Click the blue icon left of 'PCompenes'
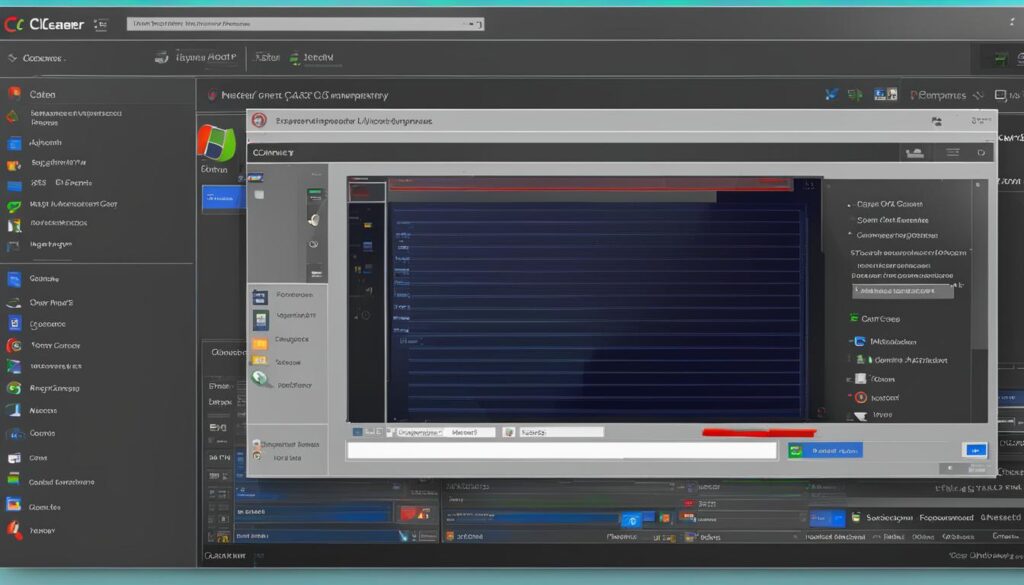 click(885, 95)
